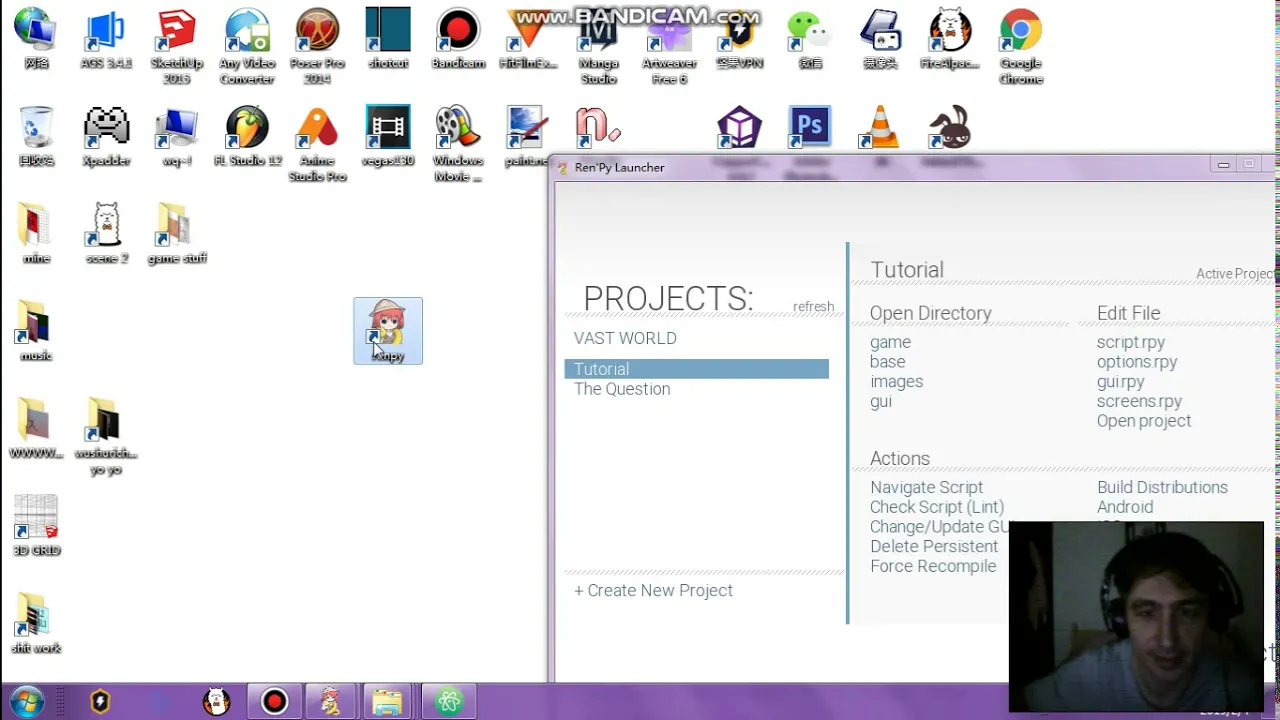Screen dimensions: 1280x720
Task: Open the Xpadder desktop shortcut
Action: tap(106, 137)
